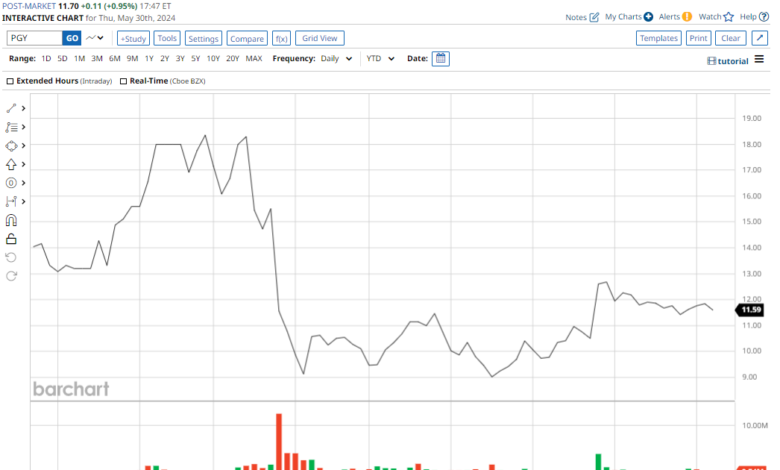Toggle the magnet snap tool
This screenshot has height=470, width=780.
(x=11, y=220)
